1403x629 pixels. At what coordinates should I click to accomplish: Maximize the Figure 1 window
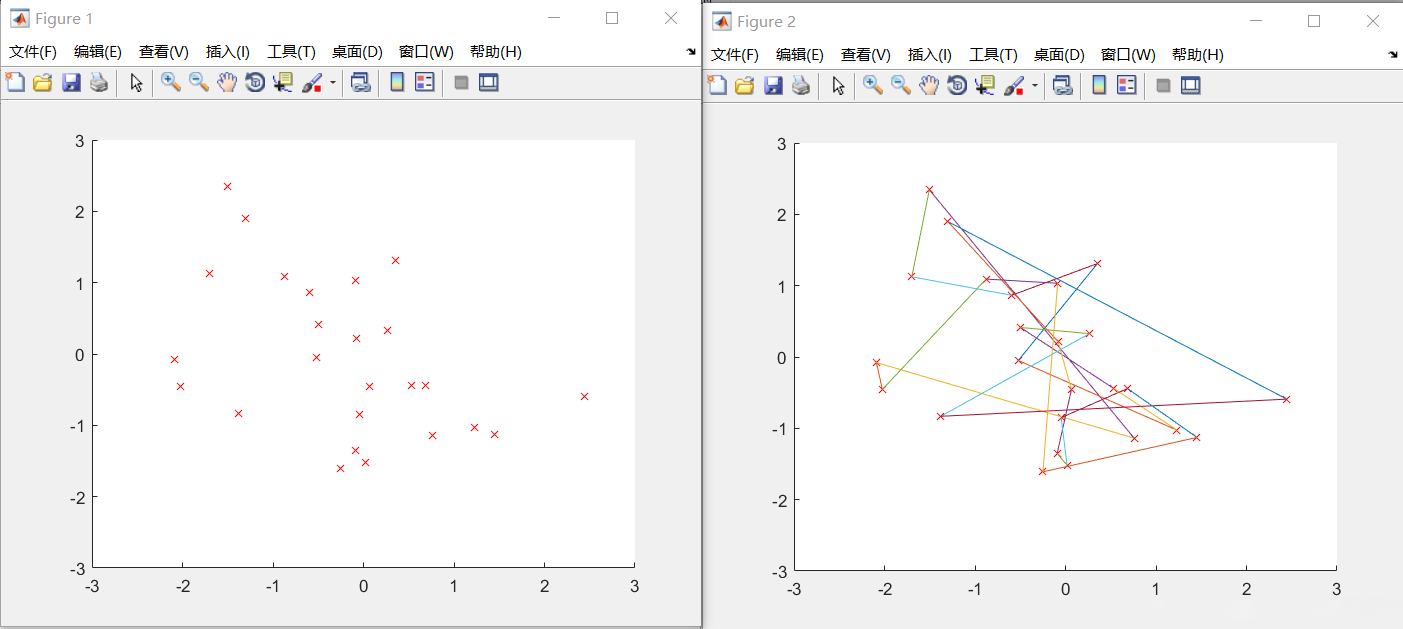coord(612,18)
